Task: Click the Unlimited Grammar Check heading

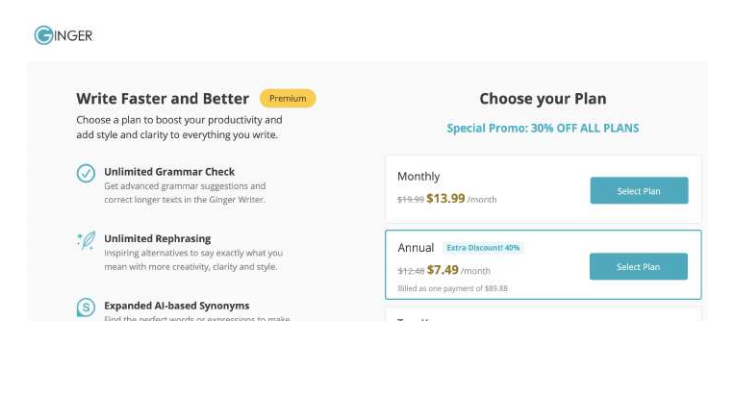Action: pos(169,172)
